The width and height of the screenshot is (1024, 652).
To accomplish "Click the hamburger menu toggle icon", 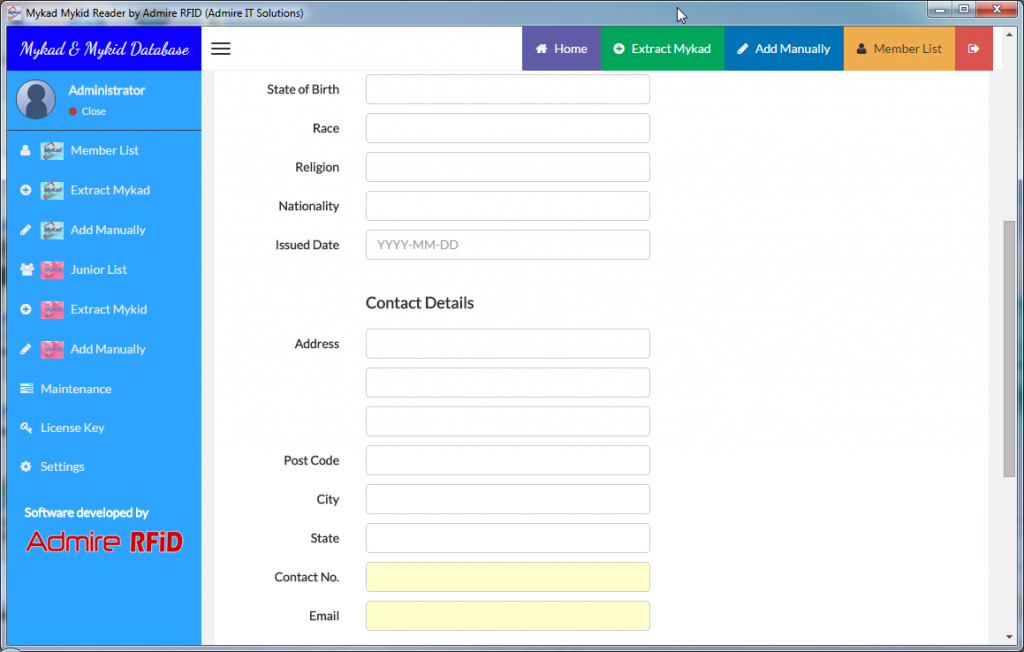I will coord(221,49).
